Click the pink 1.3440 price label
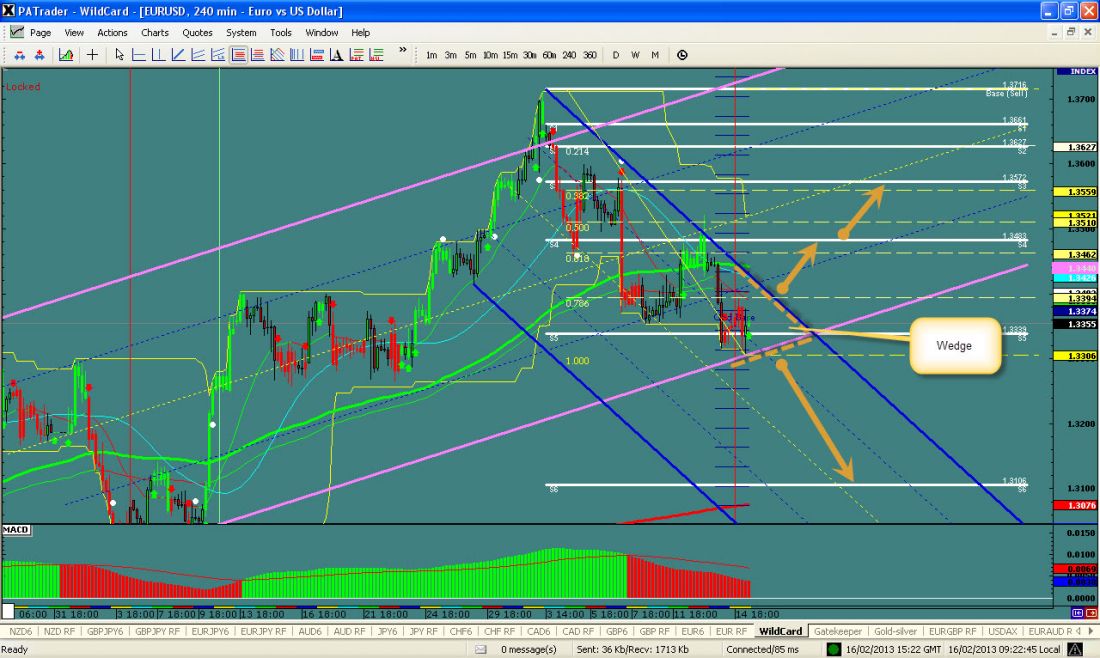Screen dimensions: 1100x658 point(1081,269)
